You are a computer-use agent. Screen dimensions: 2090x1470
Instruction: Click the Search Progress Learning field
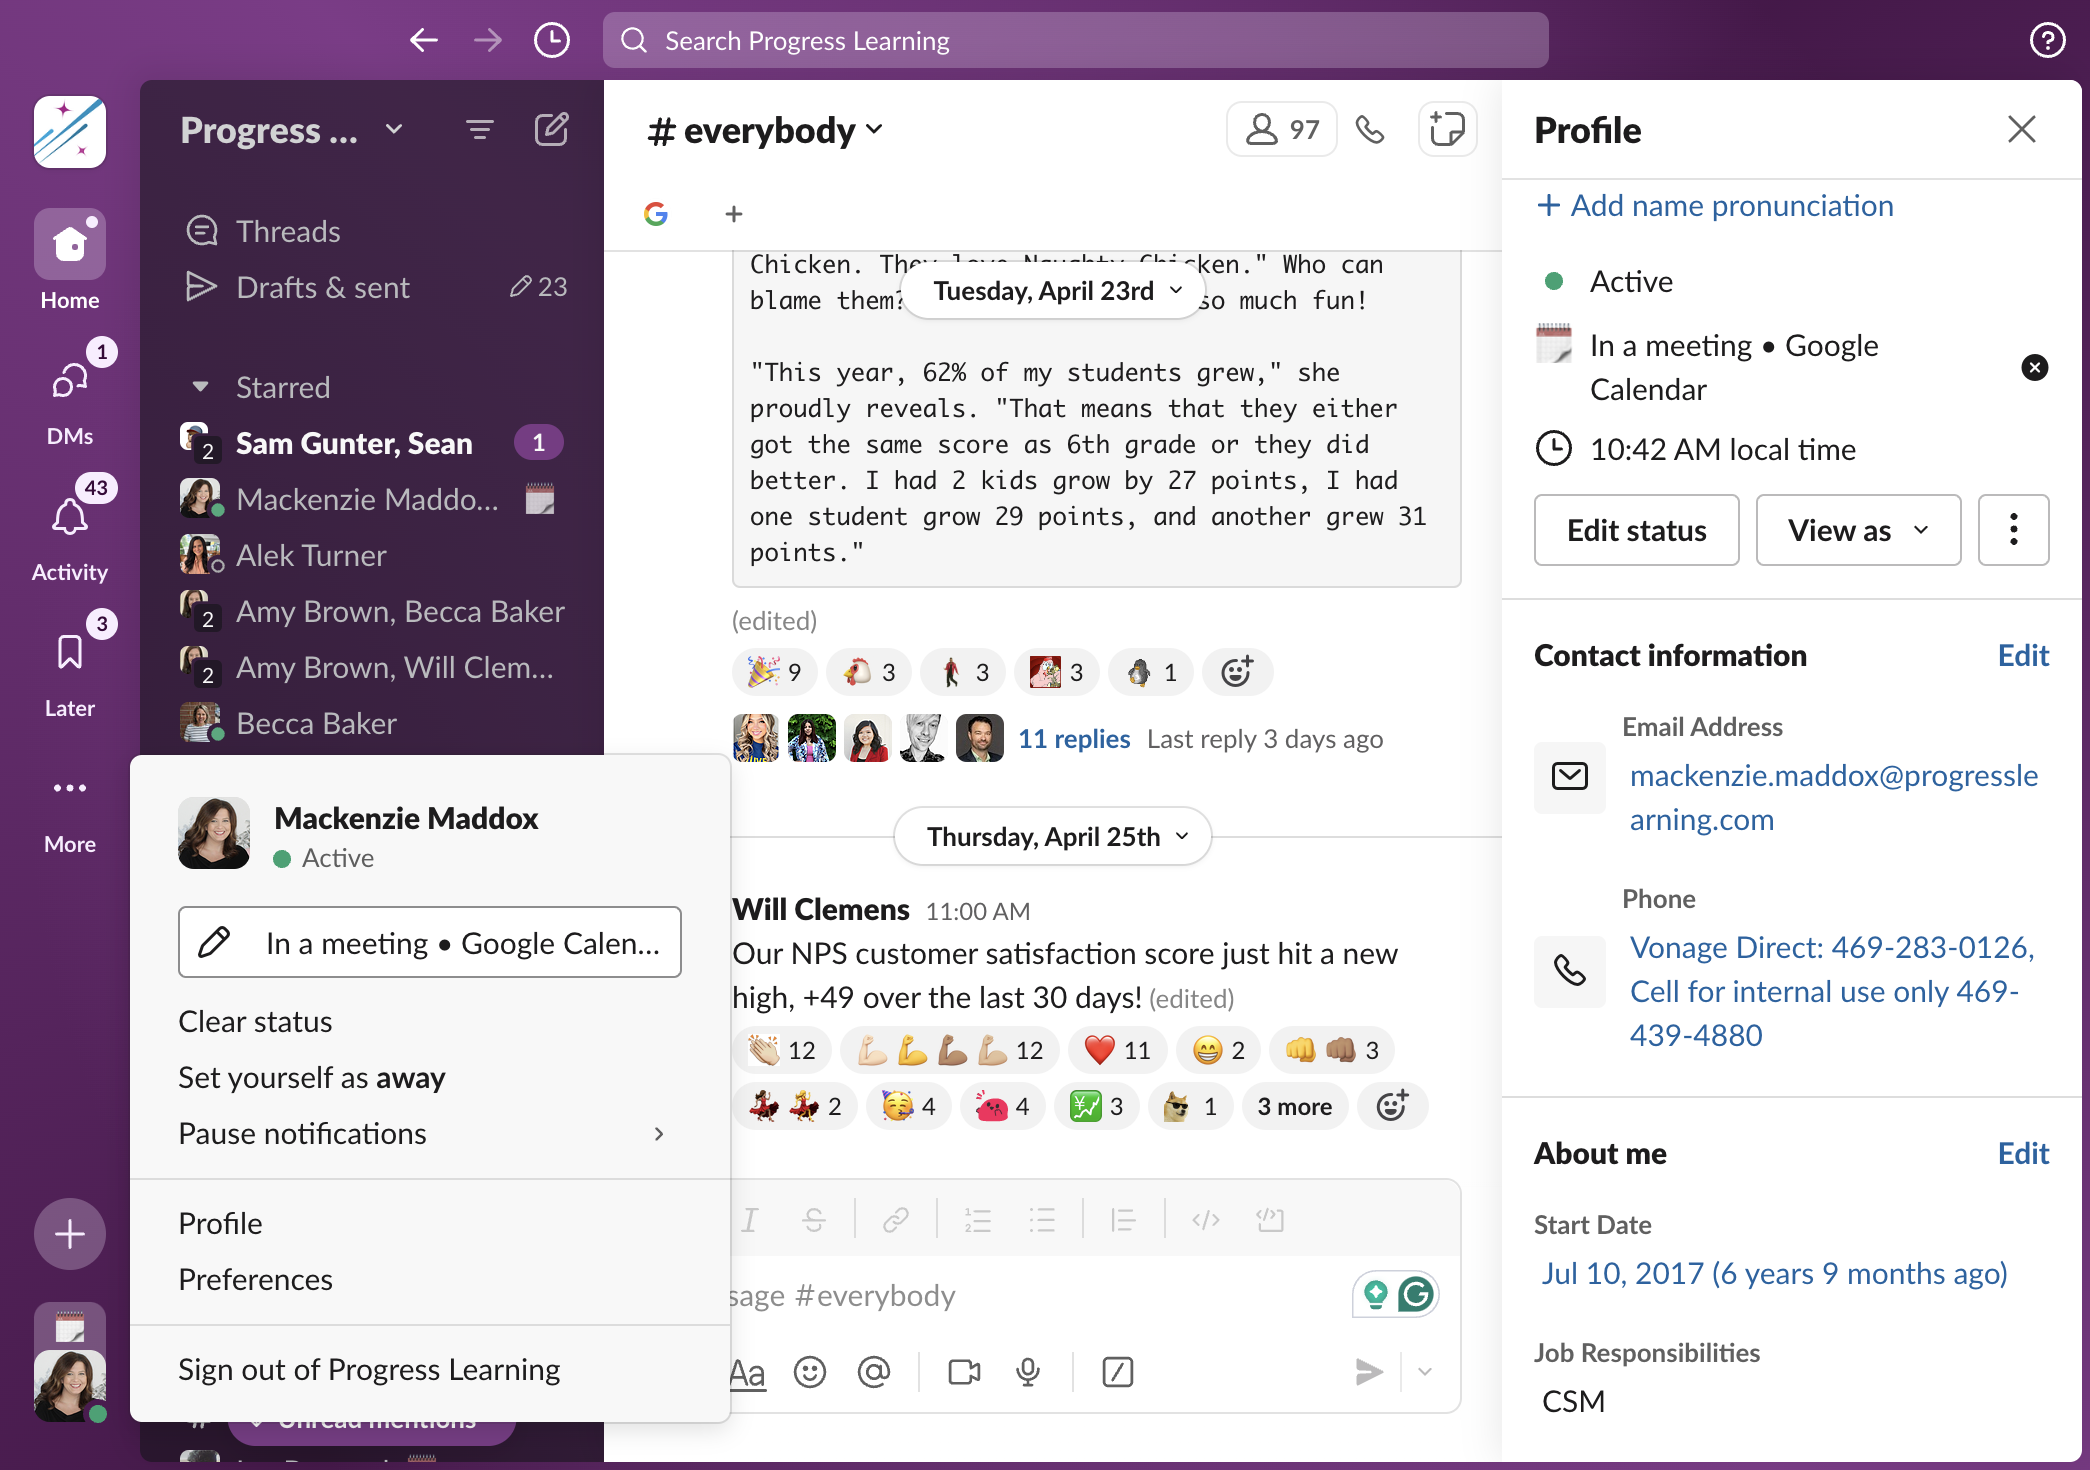point(1076,41)
